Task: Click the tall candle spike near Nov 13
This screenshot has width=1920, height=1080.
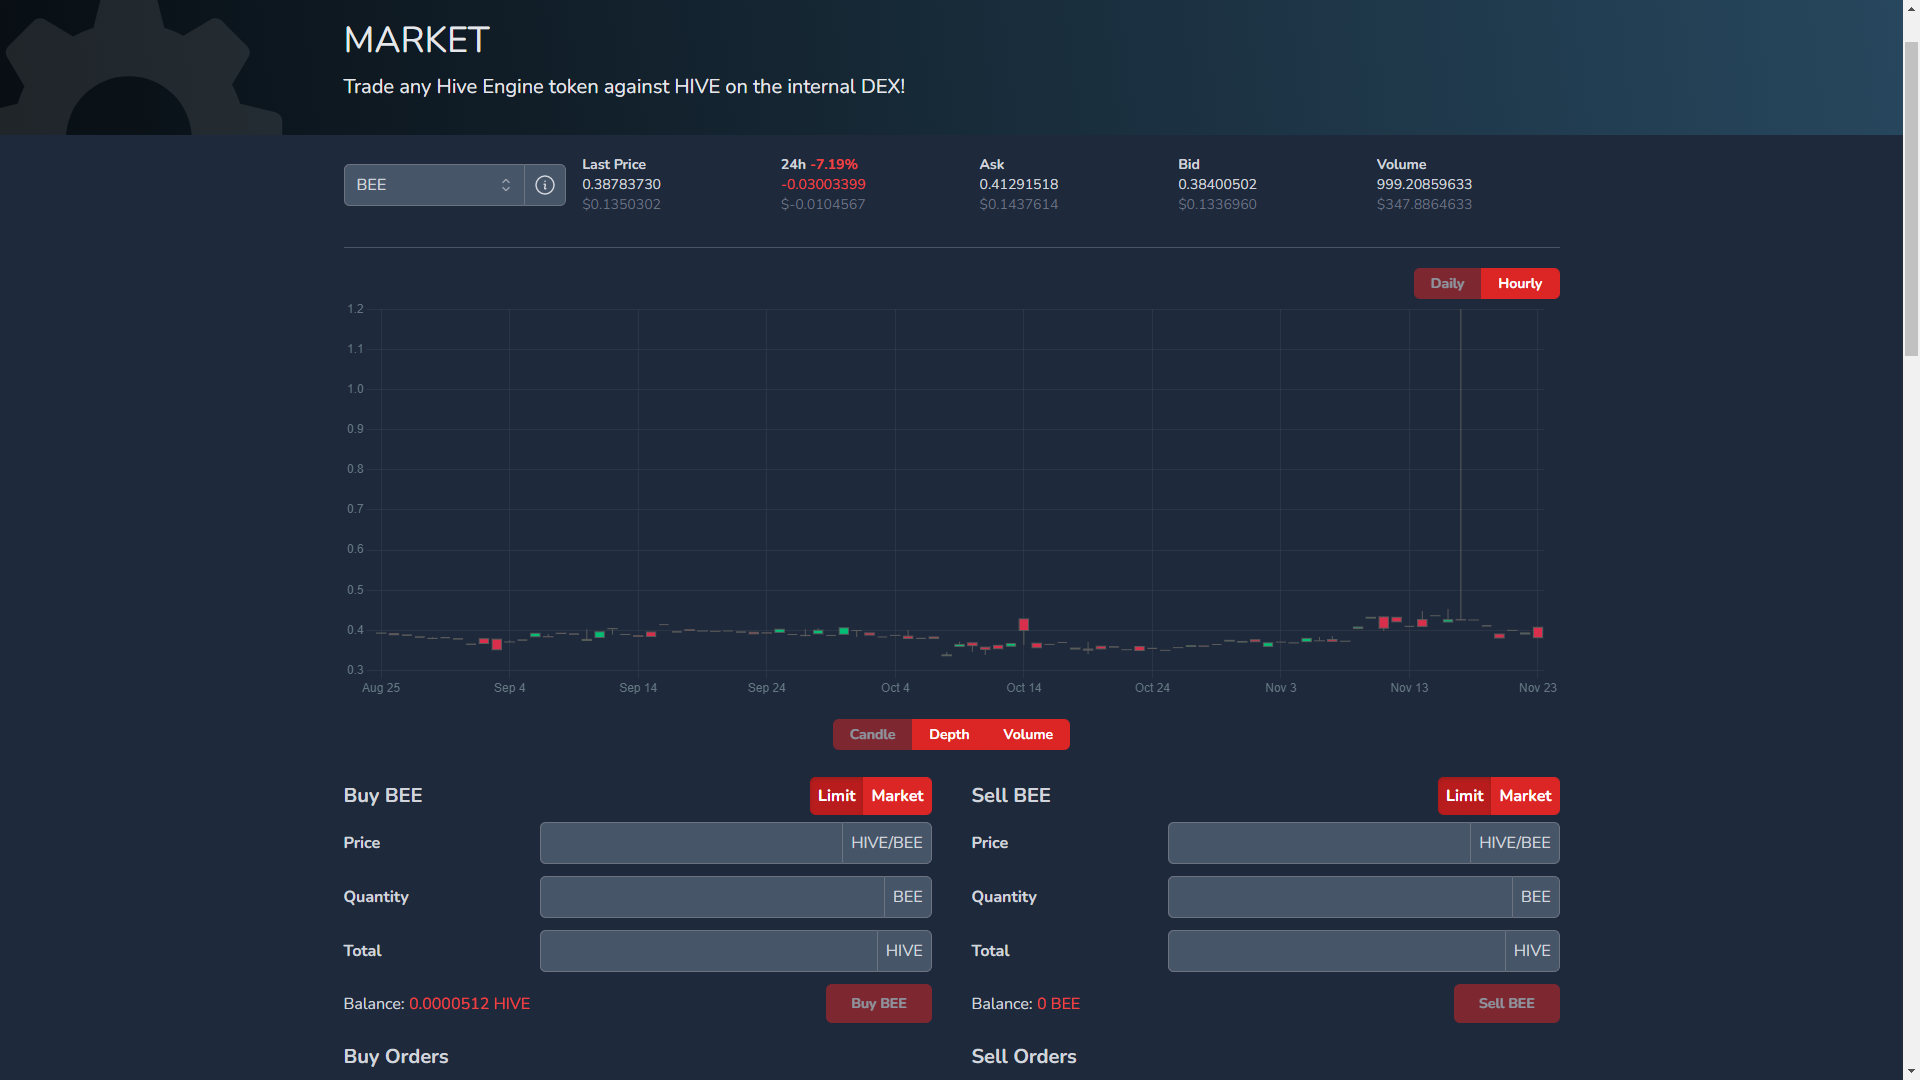Action: tap(1460, 460)
